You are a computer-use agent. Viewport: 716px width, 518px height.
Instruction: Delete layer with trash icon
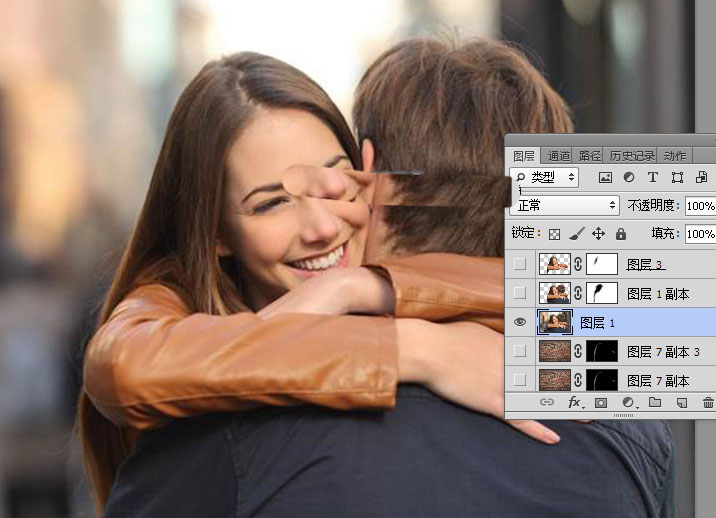tap(708, 402)
